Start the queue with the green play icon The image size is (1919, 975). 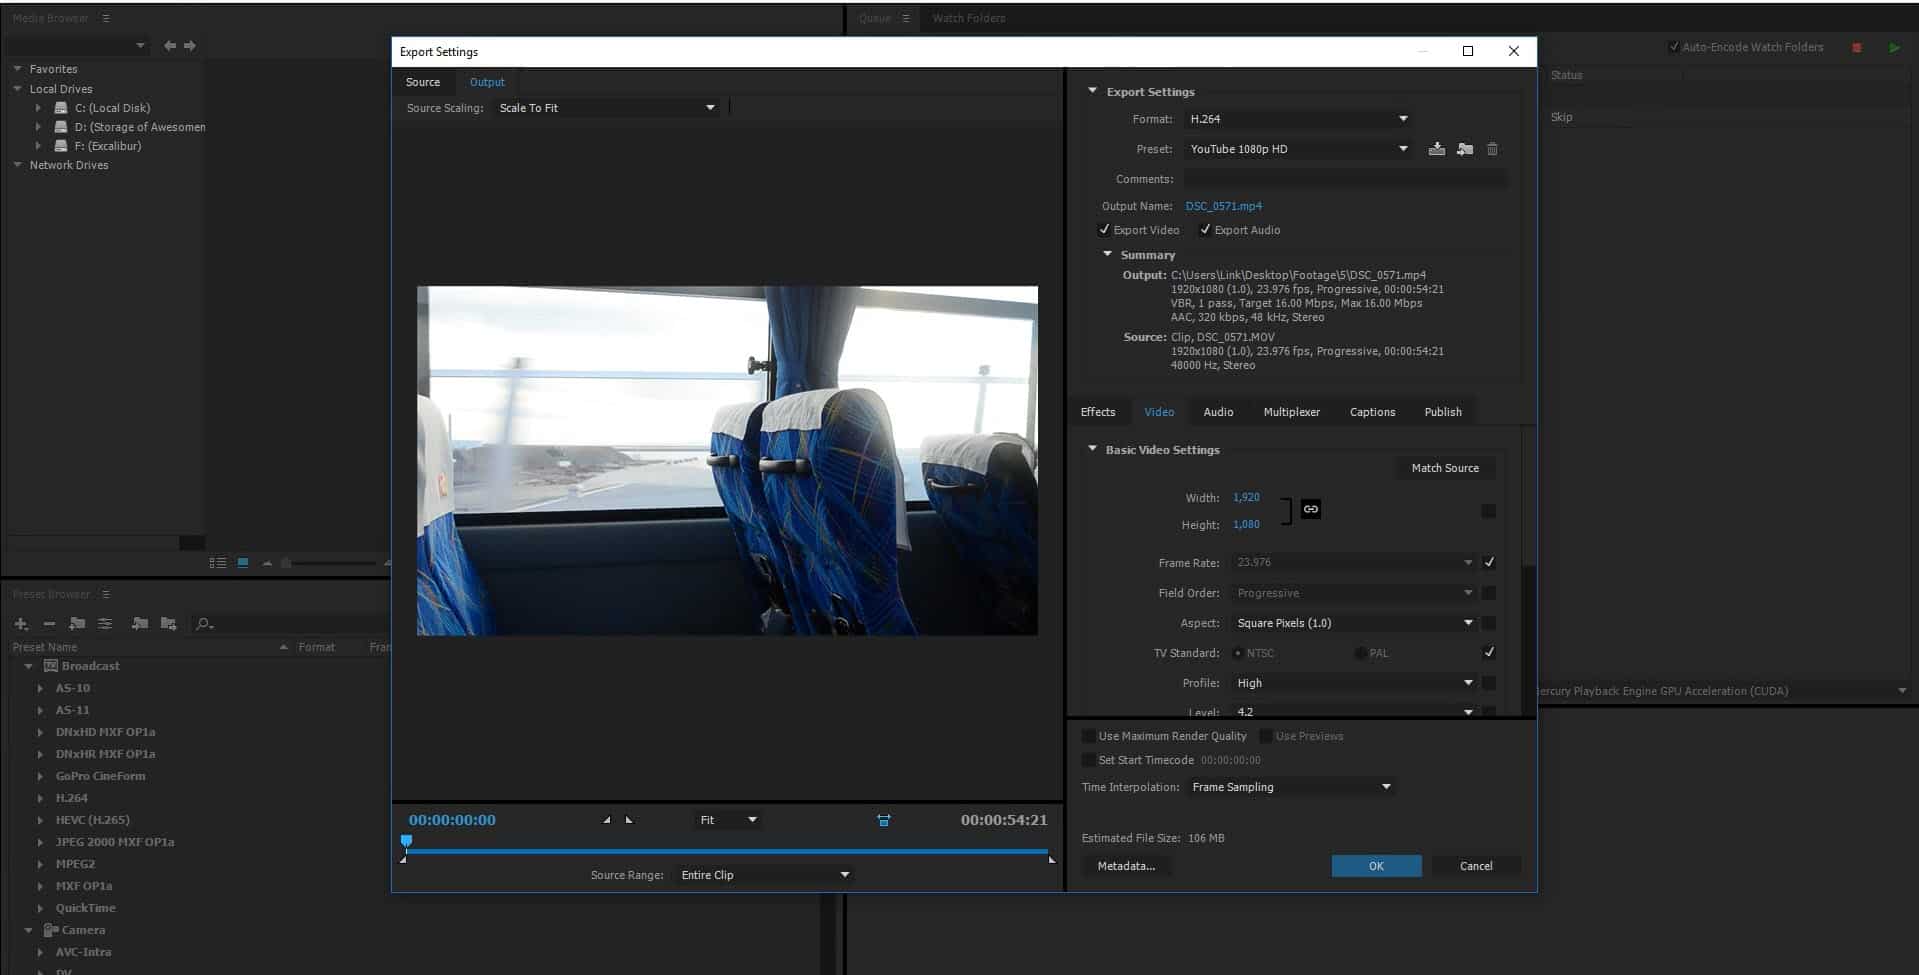[1894, 47]
